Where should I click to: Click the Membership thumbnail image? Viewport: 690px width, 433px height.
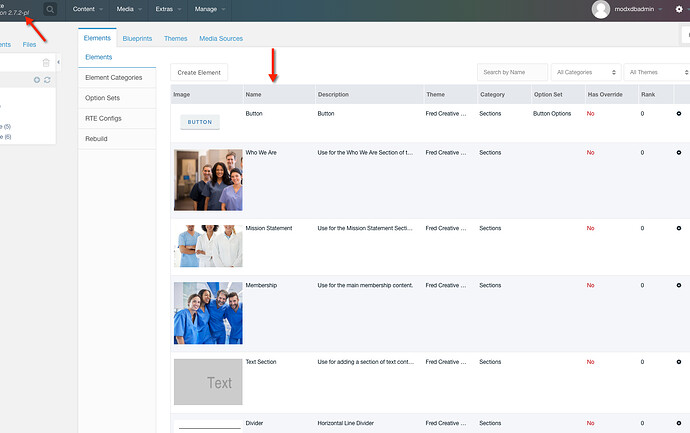208,313
